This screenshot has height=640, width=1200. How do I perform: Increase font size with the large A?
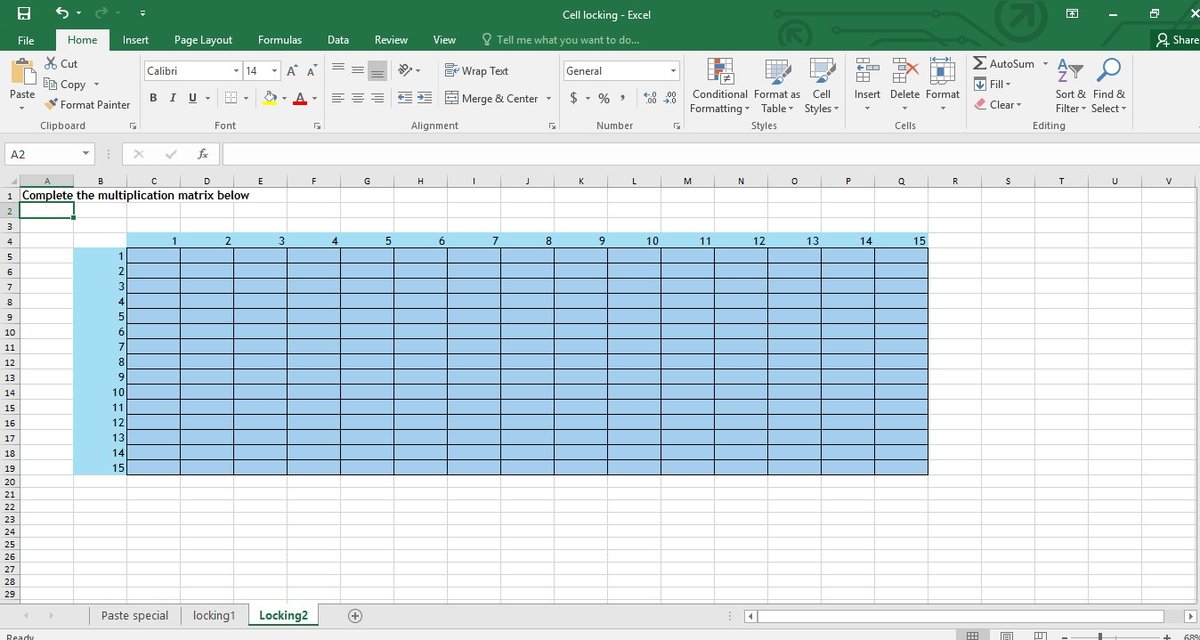(291, 71)
